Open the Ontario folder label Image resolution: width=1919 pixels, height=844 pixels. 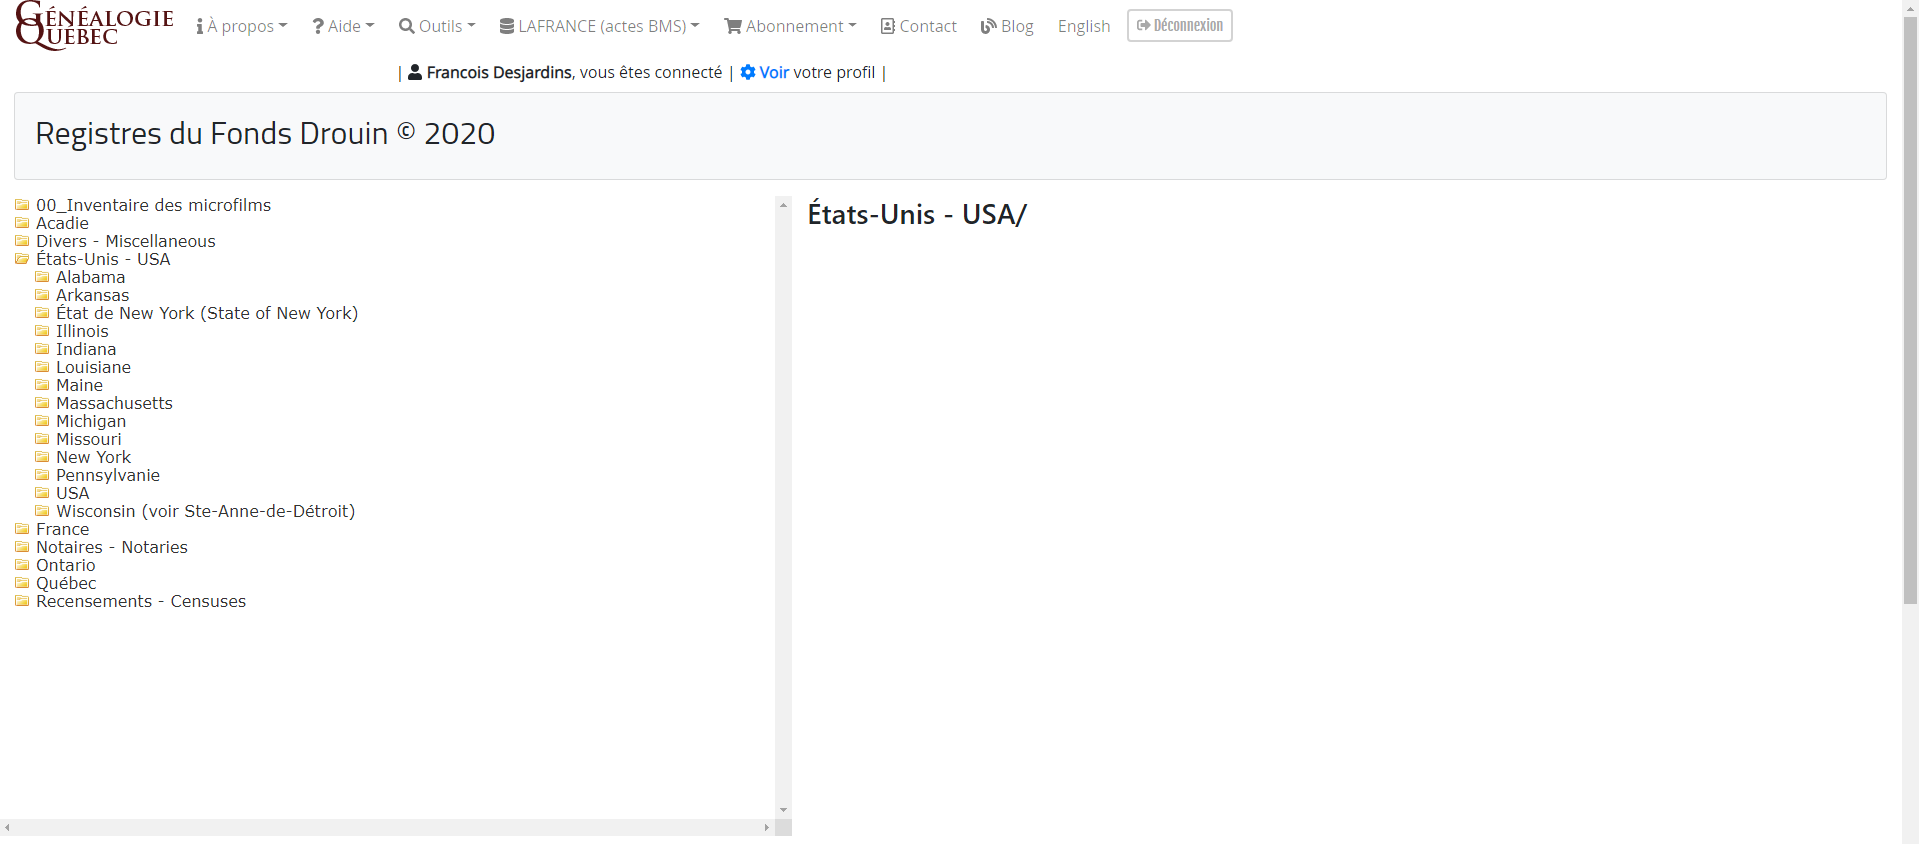pyautogui.click(x=66, y=565)
